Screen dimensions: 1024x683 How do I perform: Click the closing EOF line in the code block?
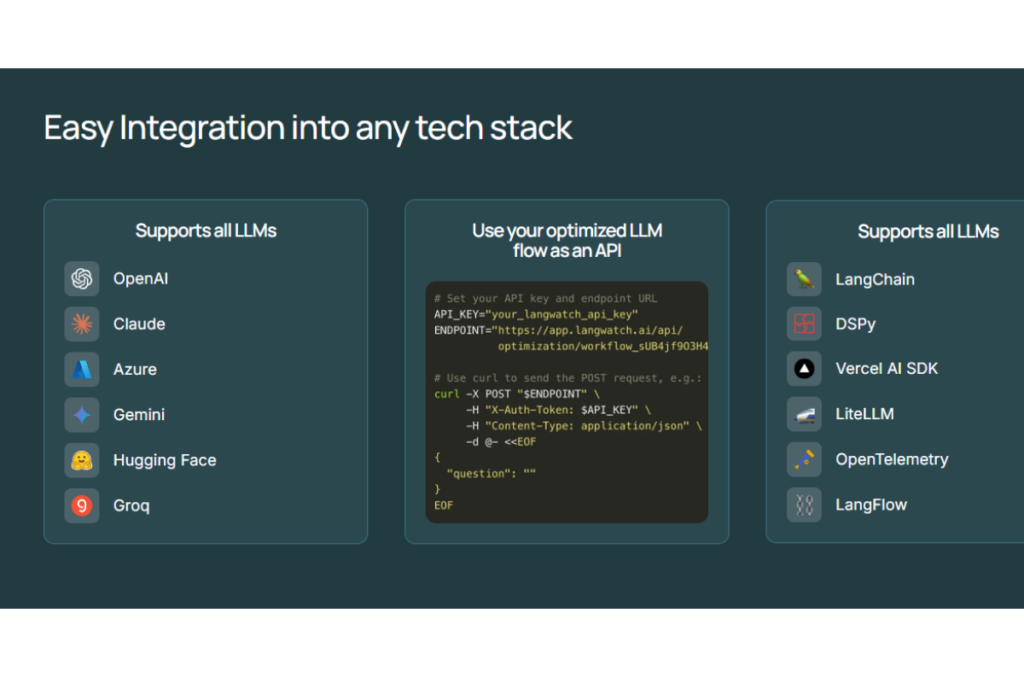point(443,505)
